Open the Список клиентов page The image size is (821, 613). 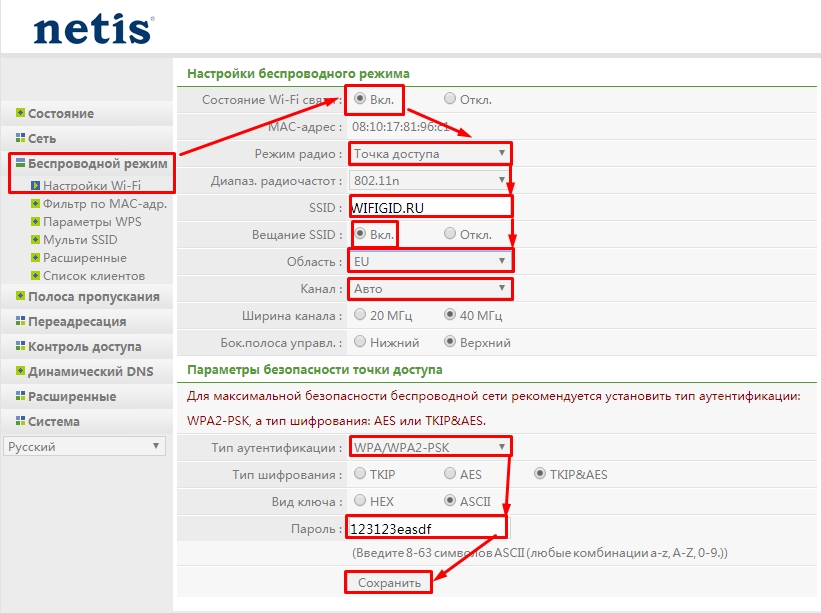(x=94, y=275)
